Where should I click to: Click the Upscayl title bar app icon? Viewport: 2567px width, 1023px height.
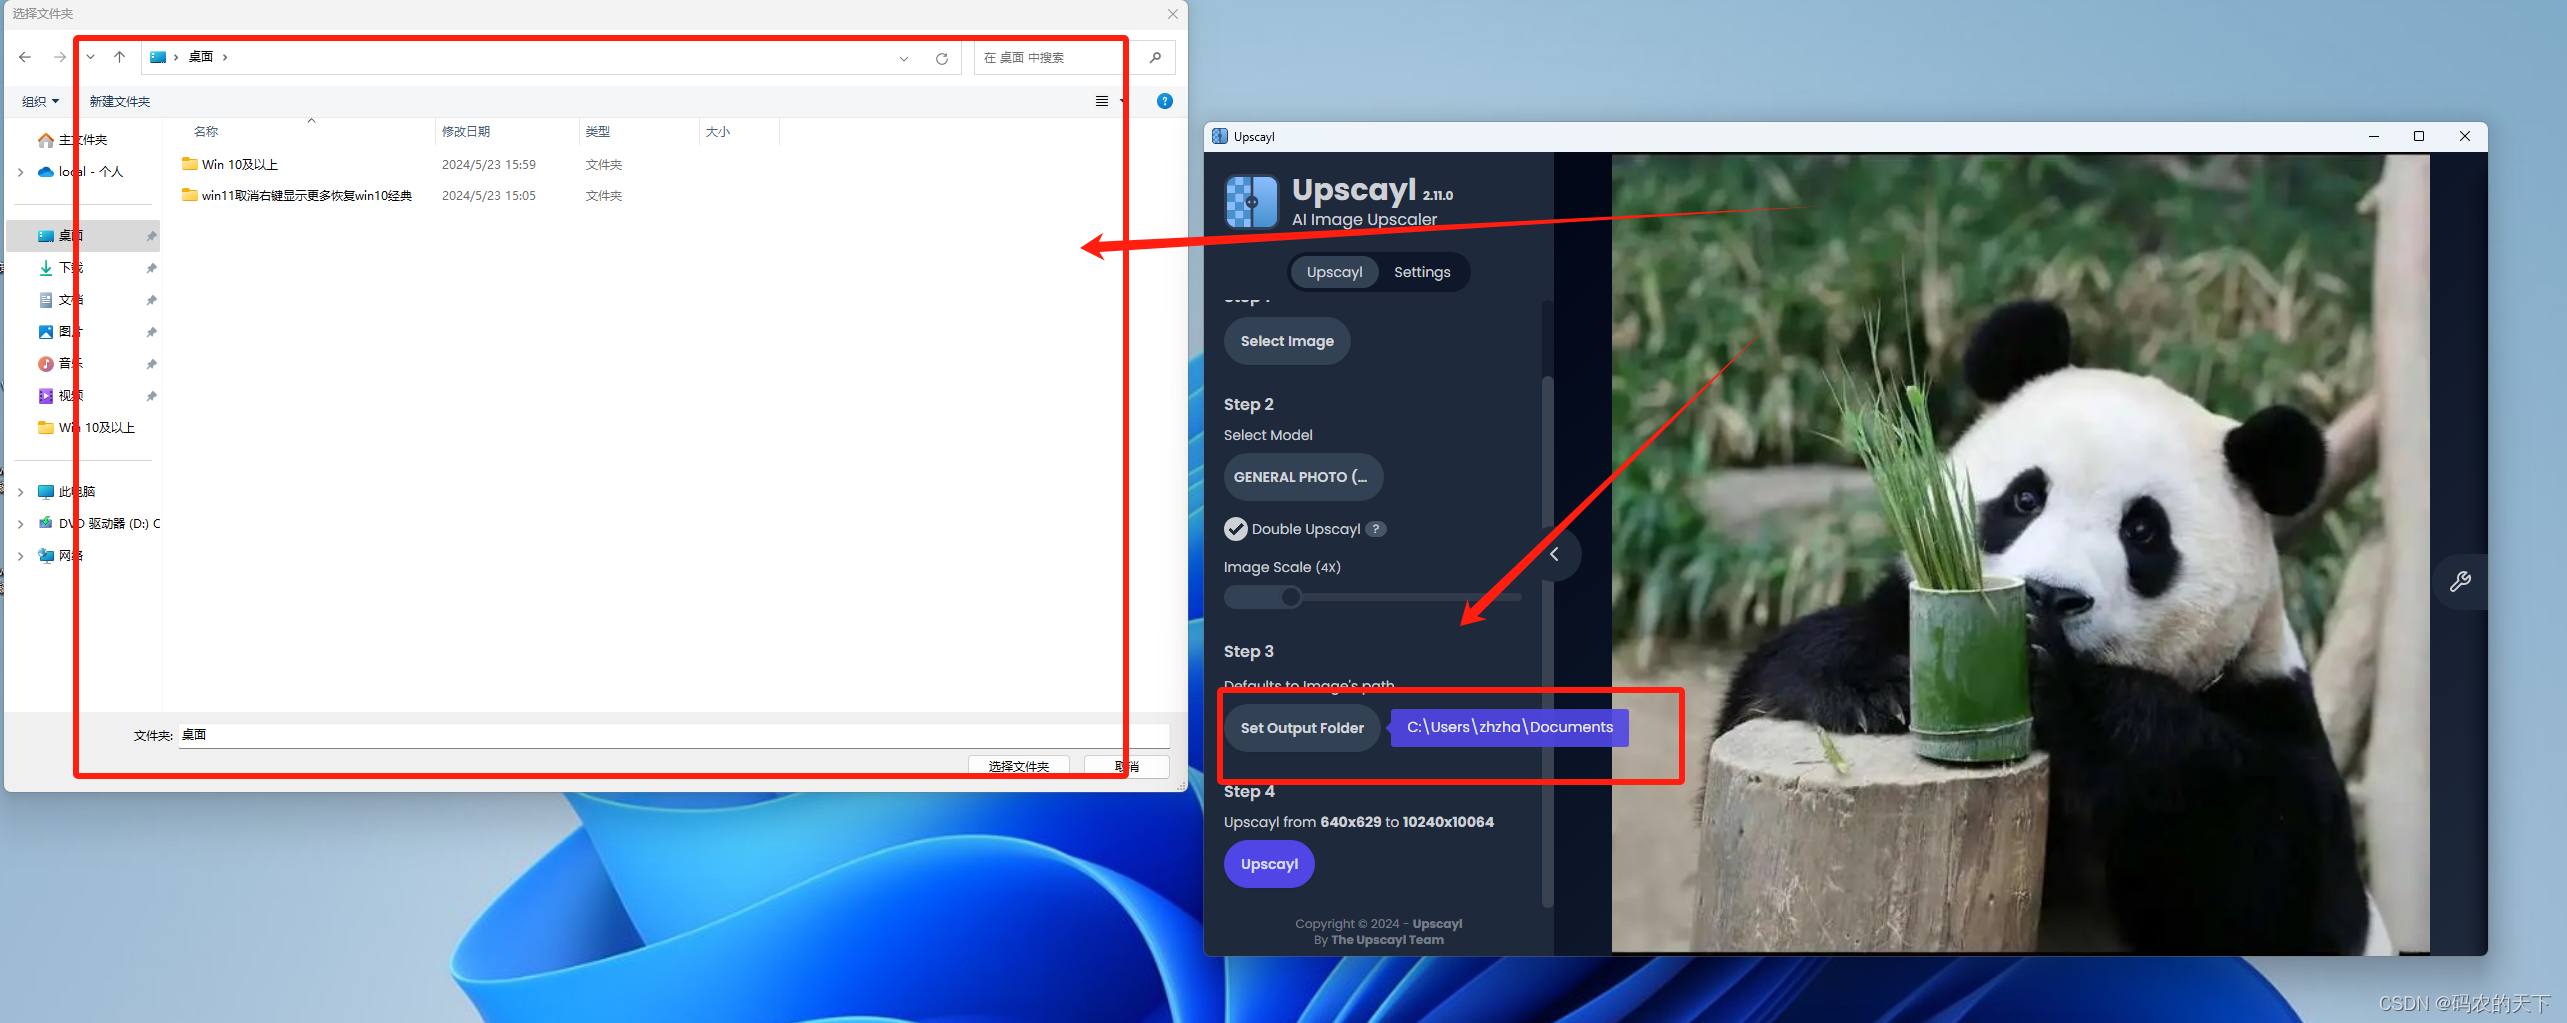pos(1220,136)
